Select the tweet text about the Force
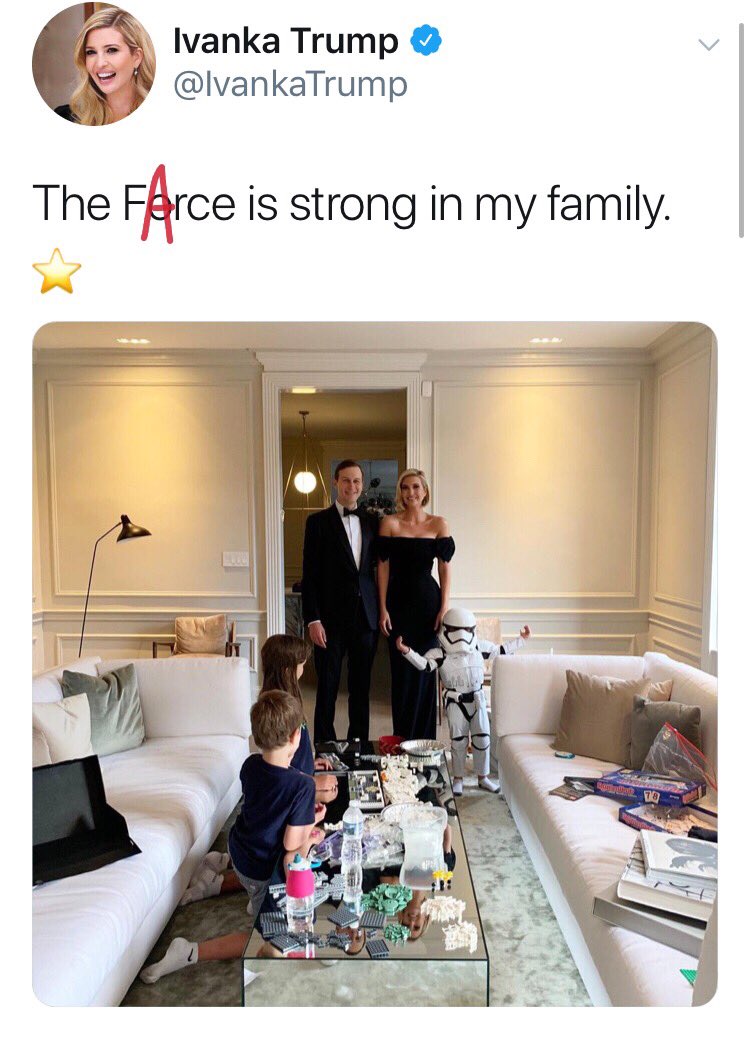Image resolution: width=750 pixels, height=1051 pixels. [x=351, y=204]
